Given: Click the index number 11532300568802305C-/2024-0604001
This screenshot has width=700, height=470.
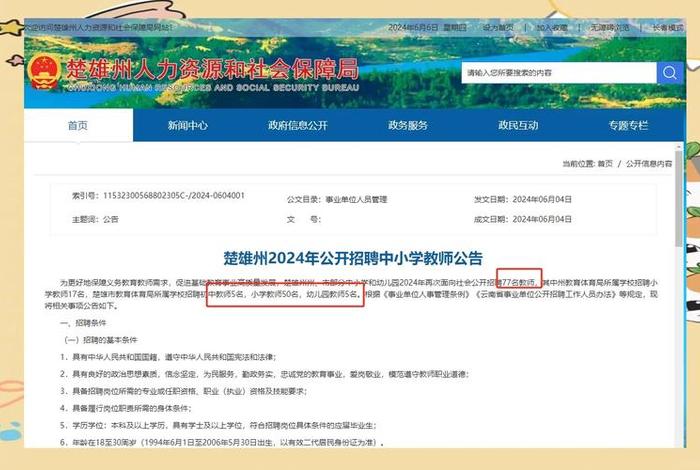Looking at the screenshot, I should click(174, 195).
